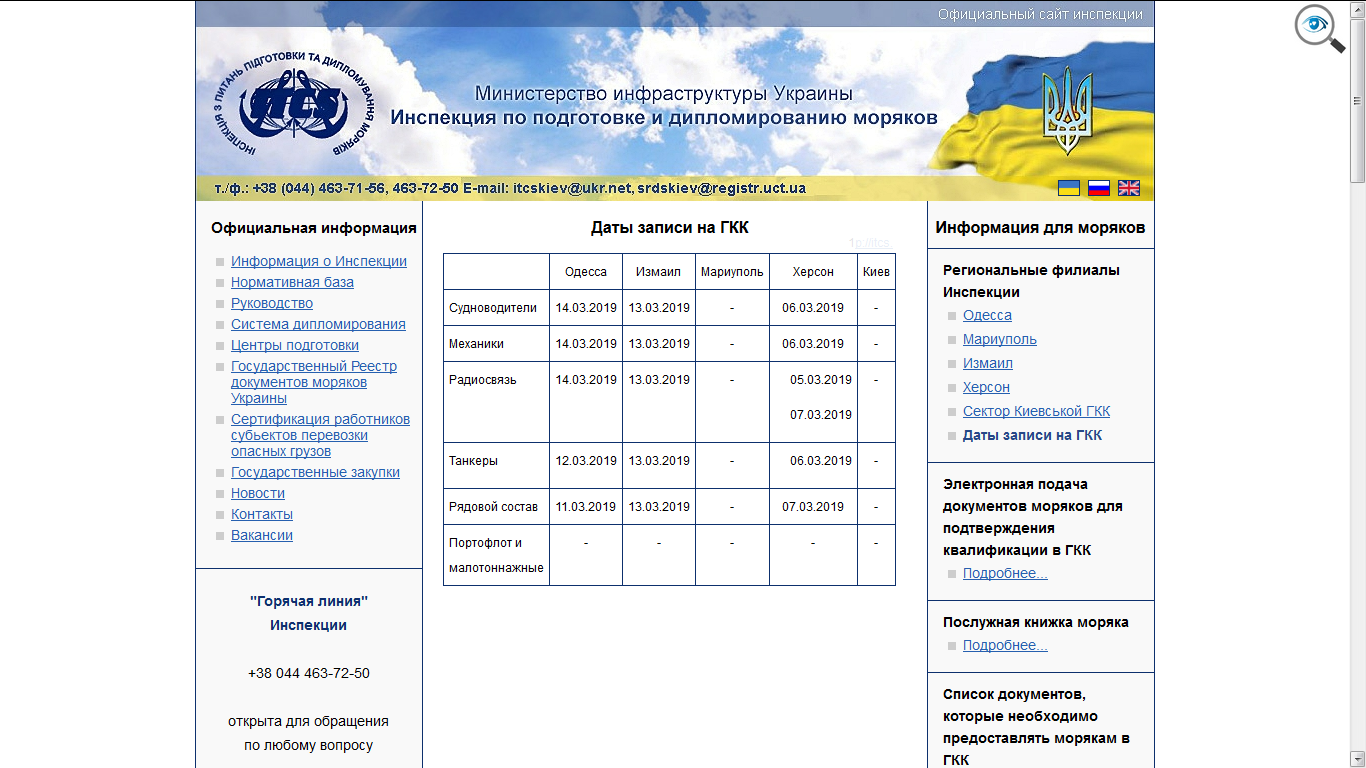This screenshot has height=768, width=1366.
Task: Select the Russian flag language option
Action: point(1098,187)
